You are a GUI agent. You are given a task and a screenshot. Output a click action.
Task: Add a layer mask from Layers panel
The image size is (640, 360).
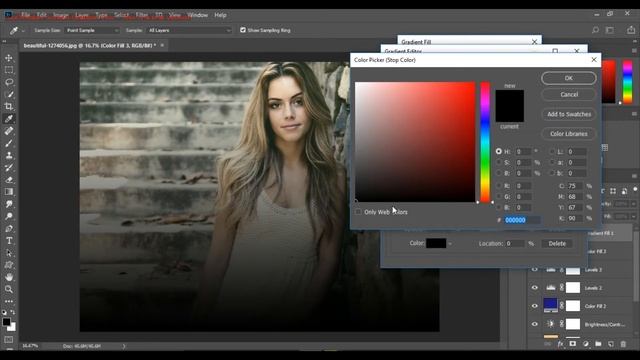coord(573,344)
